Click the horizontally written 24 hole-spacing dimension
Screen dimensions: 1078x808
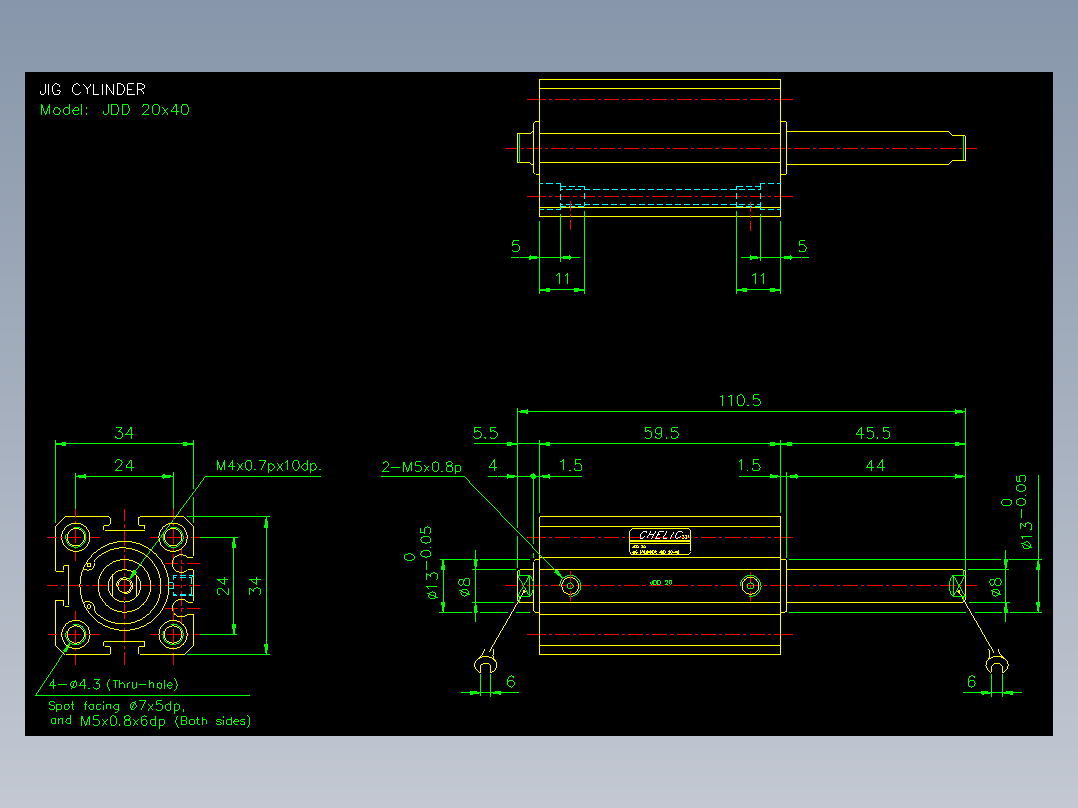pyautogui.click(x=124, y=466)
